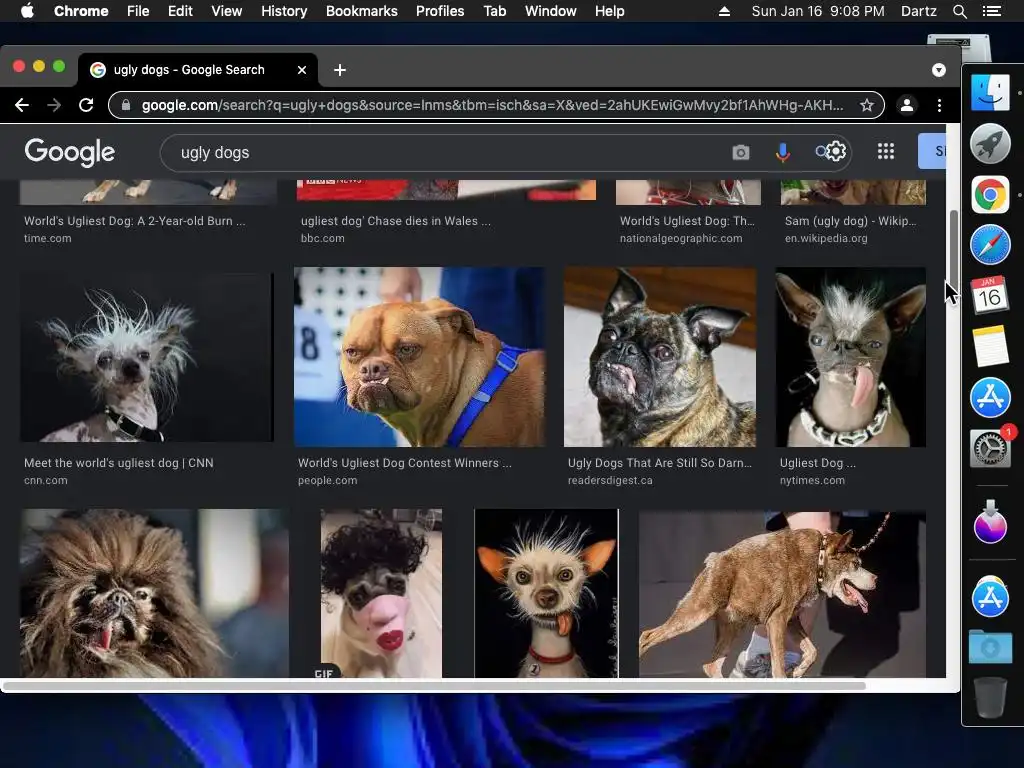Viewport: 1024px width, 768px height.
Task: Click 'Meet the world's ugliest dog | CNN' caption
Action: click(119, 463)
